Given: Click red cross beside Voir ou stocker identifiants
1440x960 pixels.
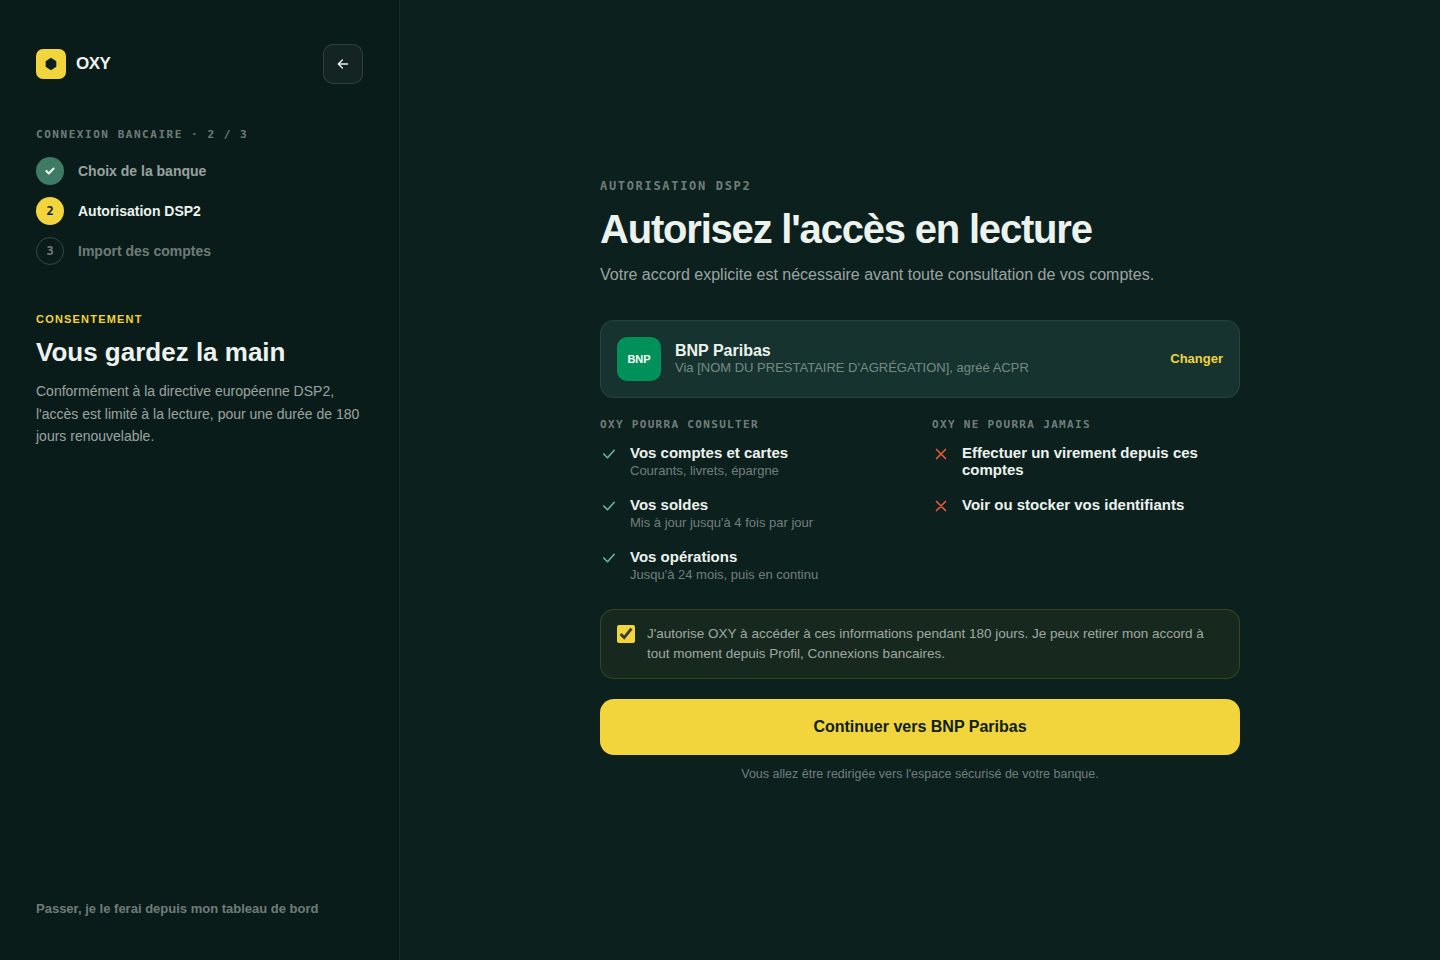Looking at the screenshot, I should (x=941, y=506).
